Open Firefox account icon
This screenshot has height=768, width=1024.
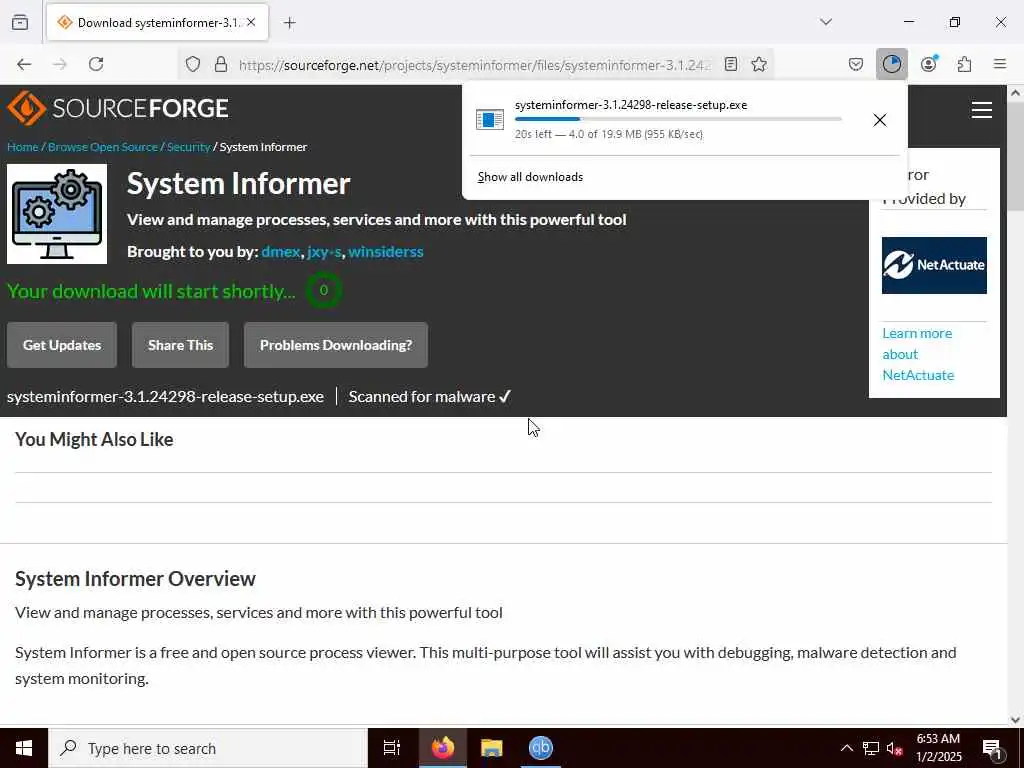(929, 64)
